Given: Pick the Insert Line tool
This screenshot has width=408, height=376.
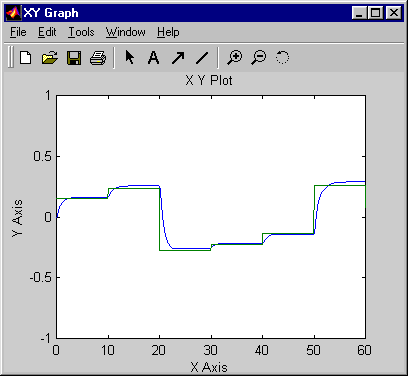Looking at the screenshot, I should (x=202, y=58).
